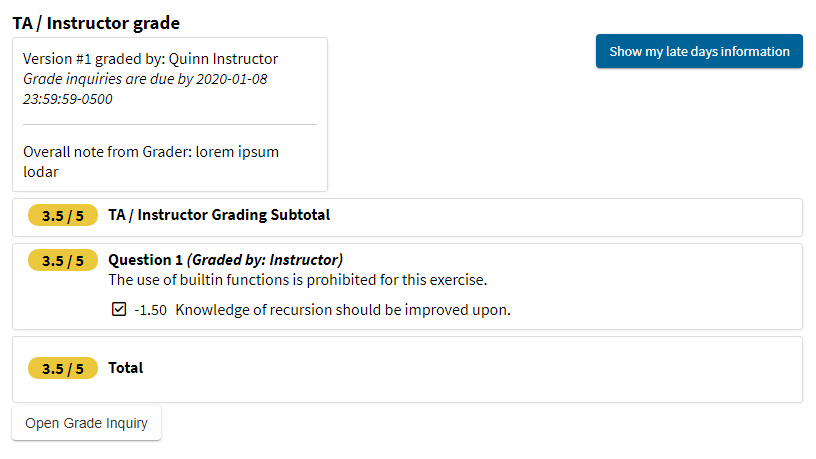The width and height of the screenshot is (816, 459).
Task: Click the '(Graded by: Instructor)' italic text
Action: tap(265, 260)
